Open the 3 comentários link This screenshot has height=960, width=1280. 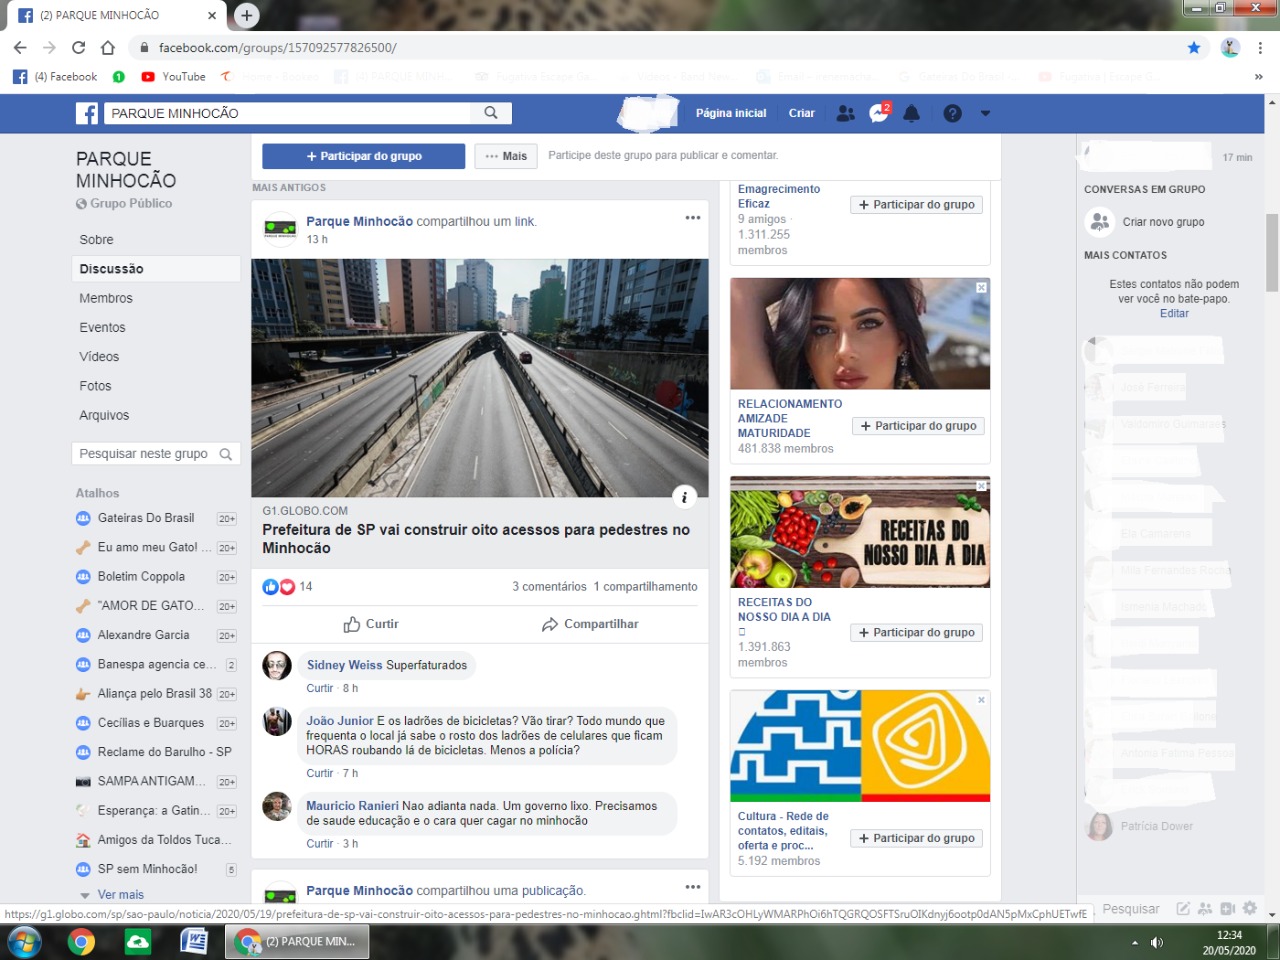[x=549, y=587]
